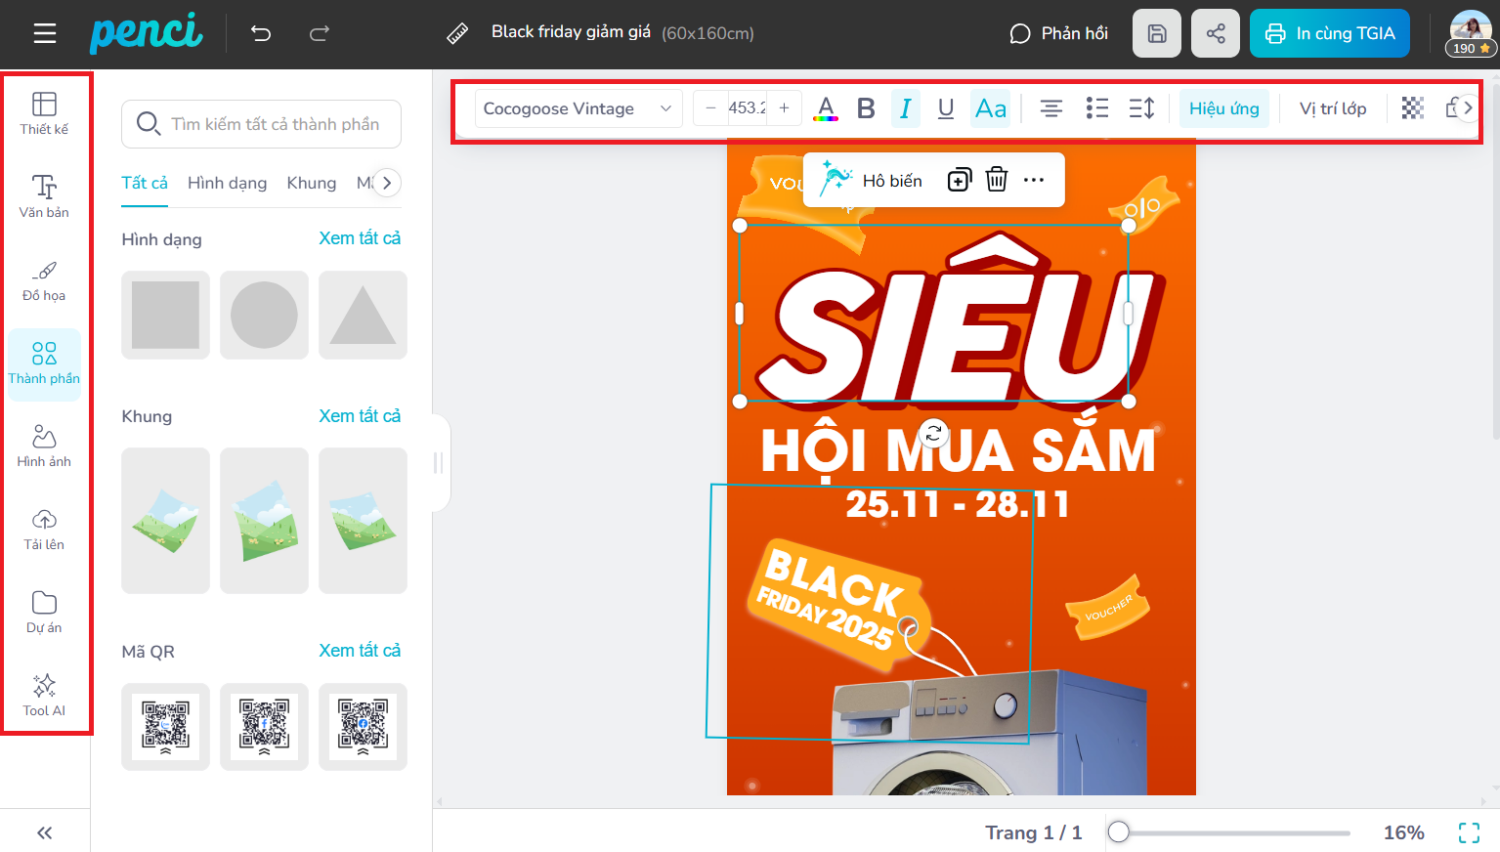The width and height of the screenshot is (1500, 852).
Task: Open the Tool AI panel
Action: 44,695
